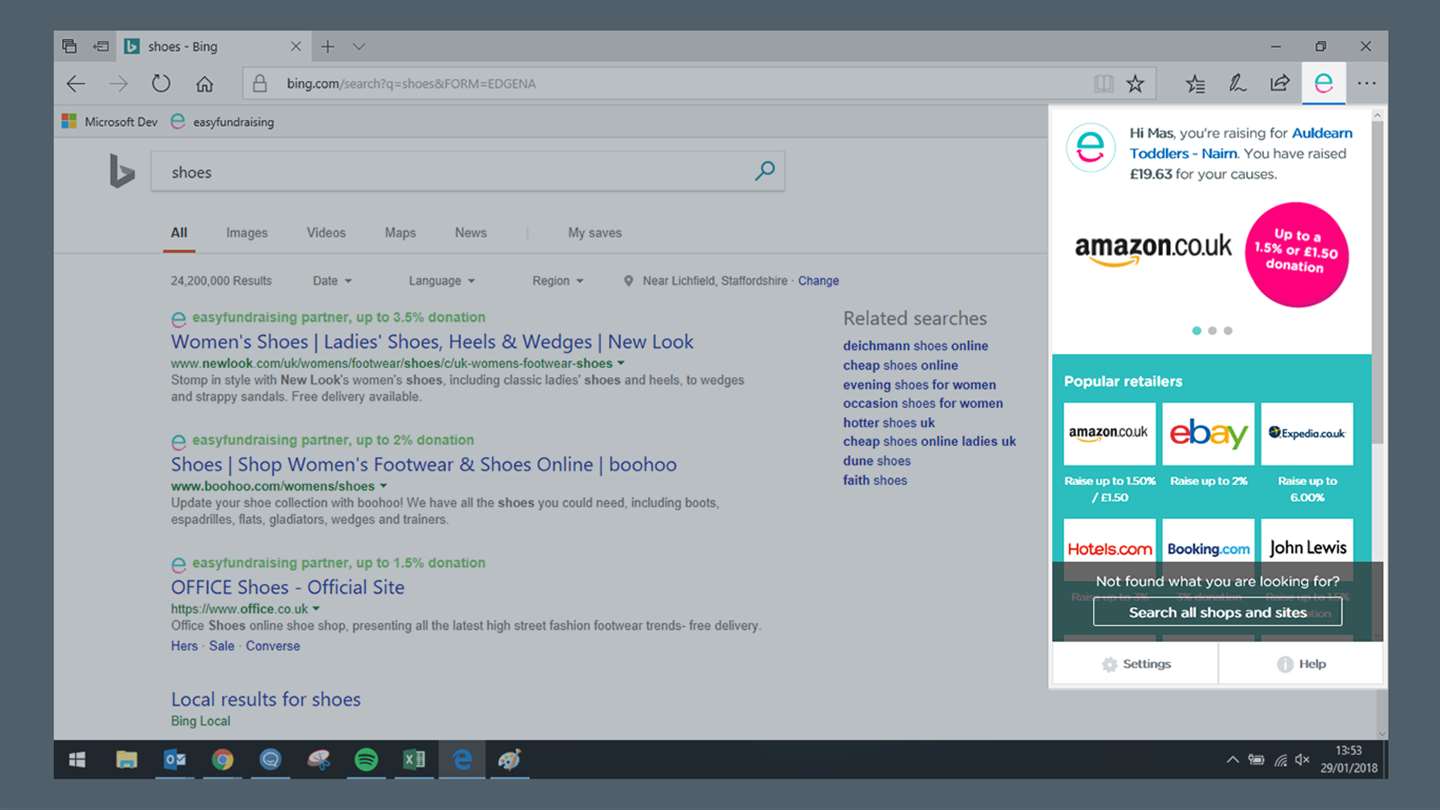The image size is (1440, 810).
Task: Go to the home page icon
Action: click(x=204, y=84)
